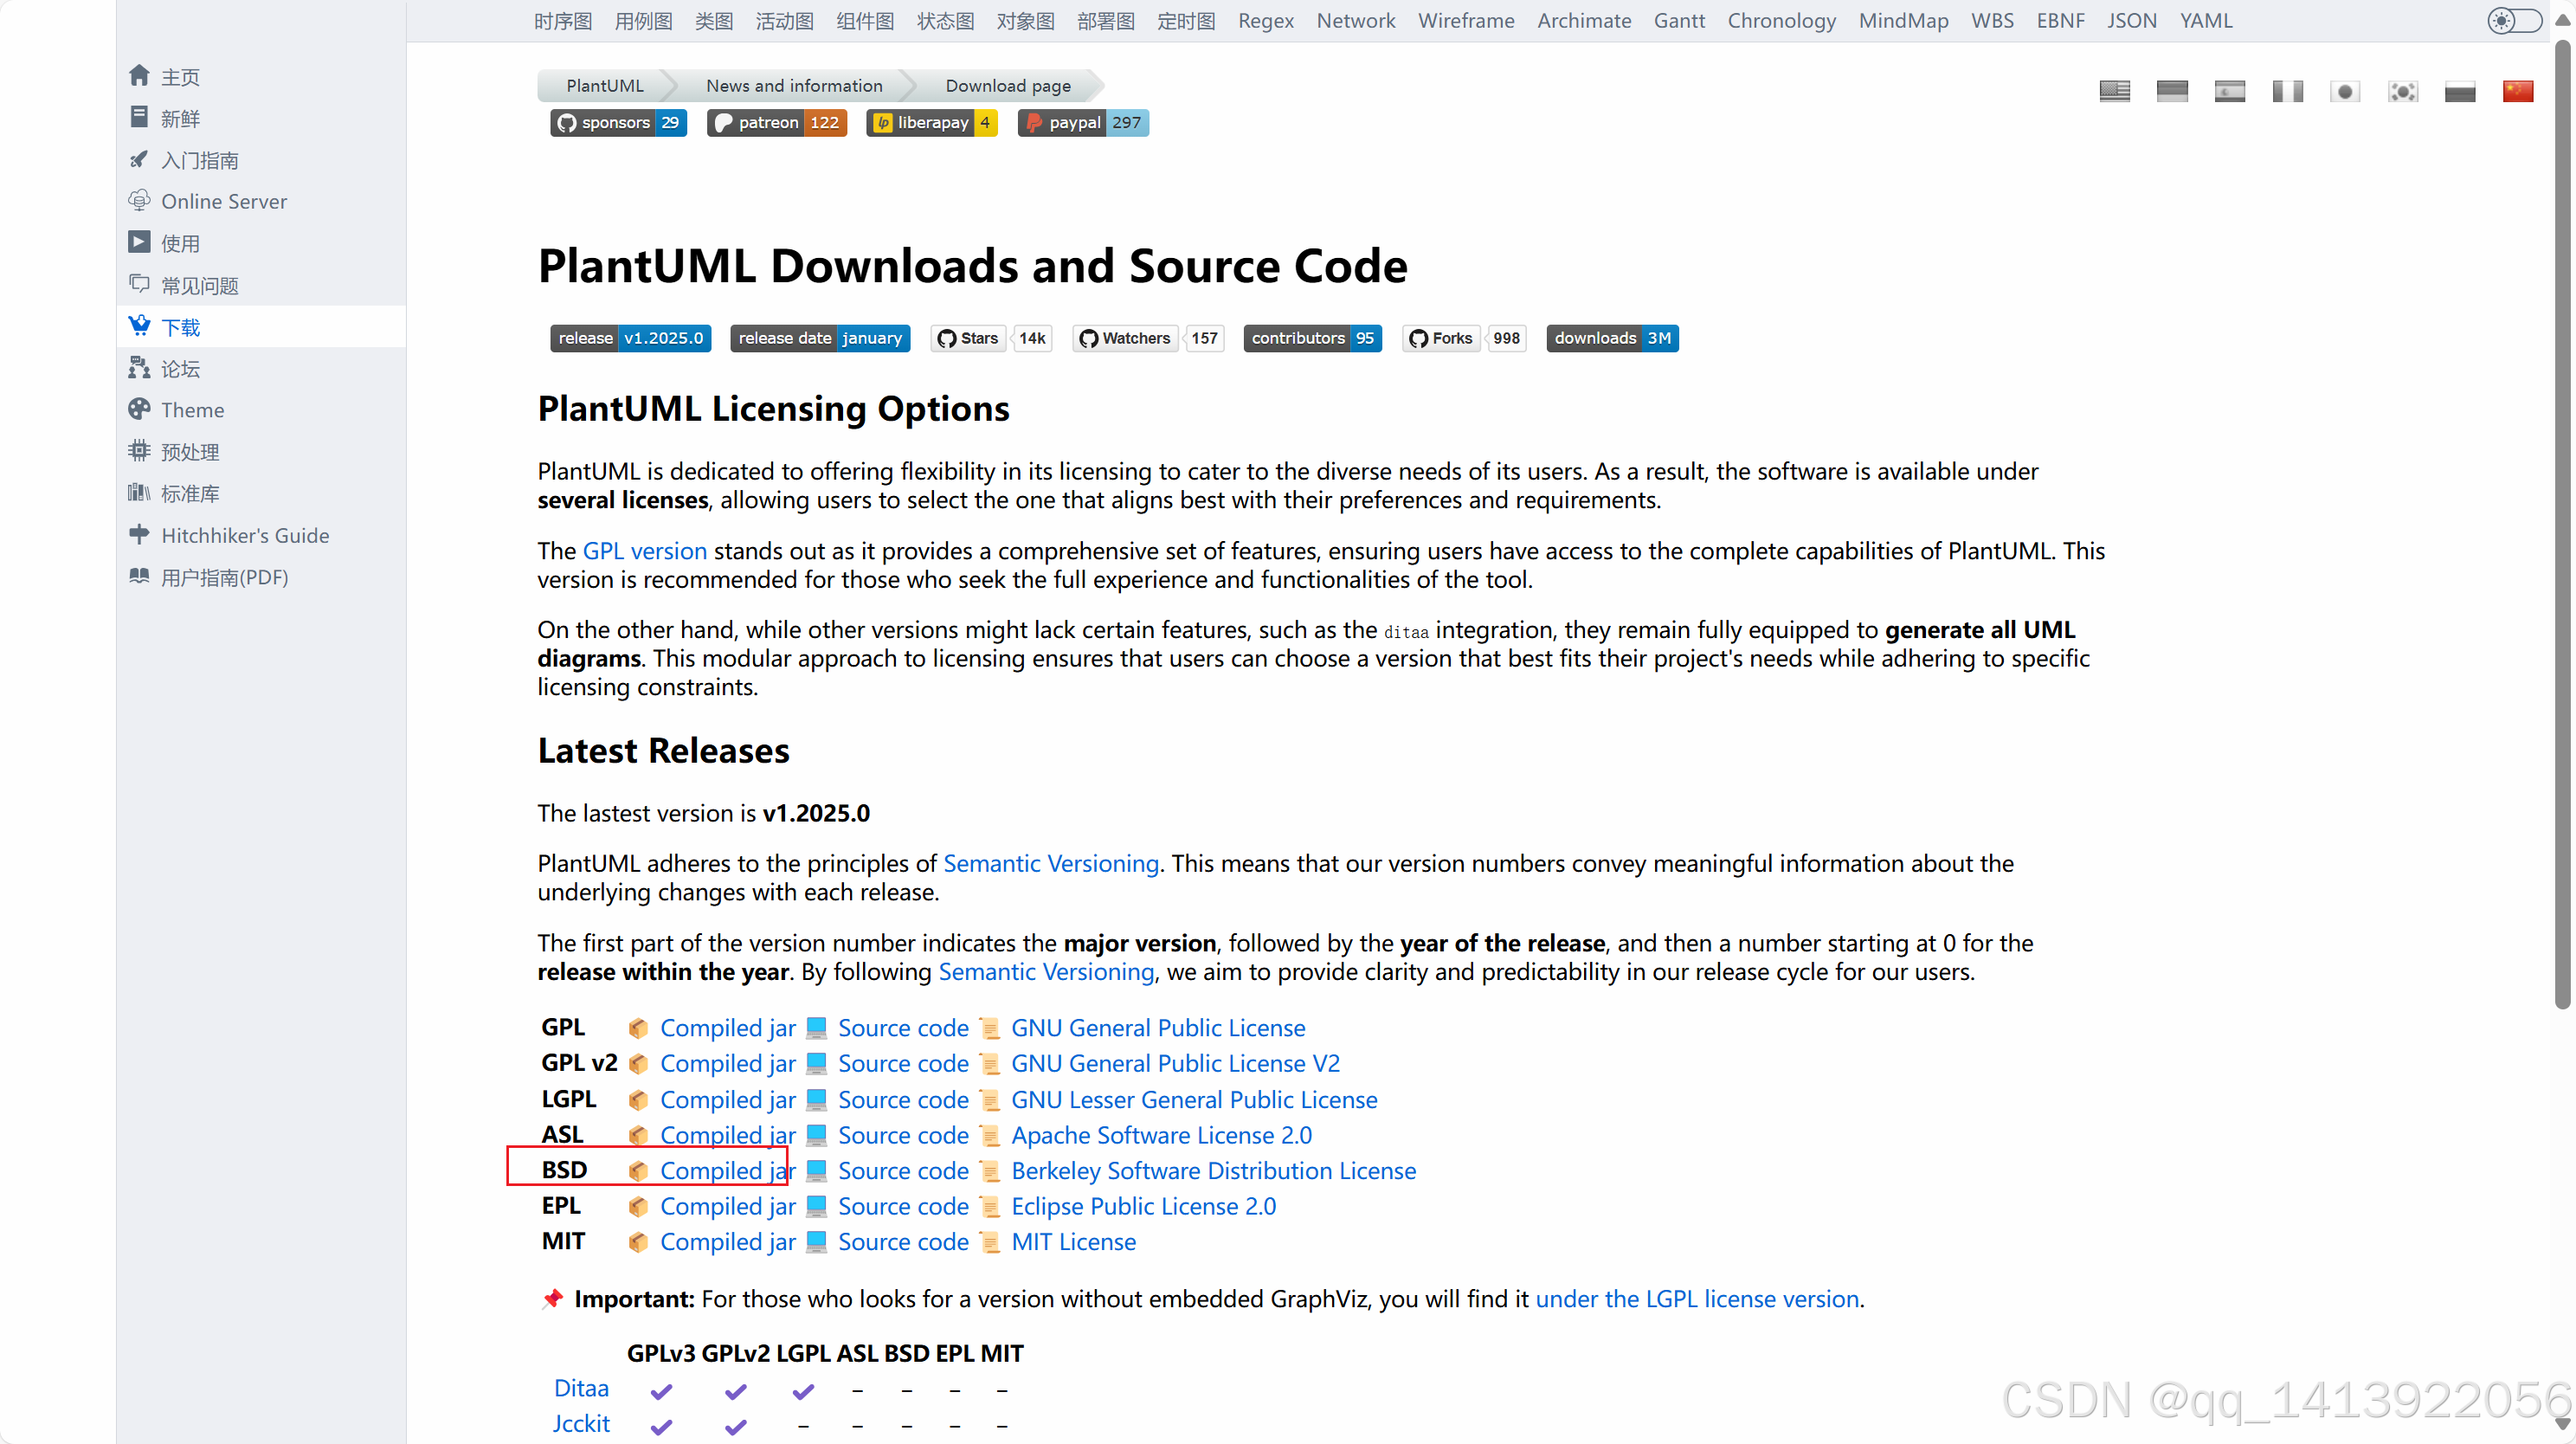Open the GitHub sponsors badge
This screenshot has width=2576, height=1444.
618,123
